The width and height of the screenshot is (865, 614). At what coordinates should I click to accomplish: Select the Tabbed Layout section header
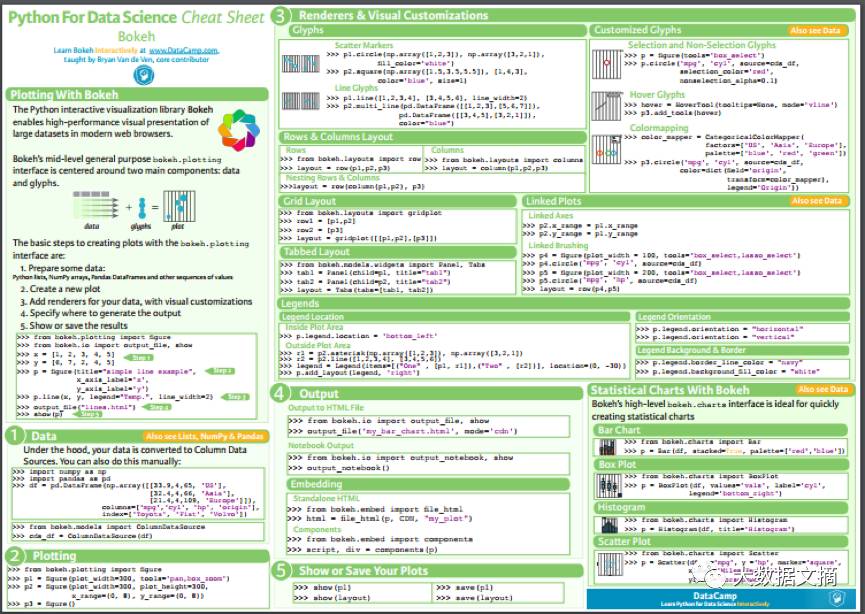coord(317,252)
